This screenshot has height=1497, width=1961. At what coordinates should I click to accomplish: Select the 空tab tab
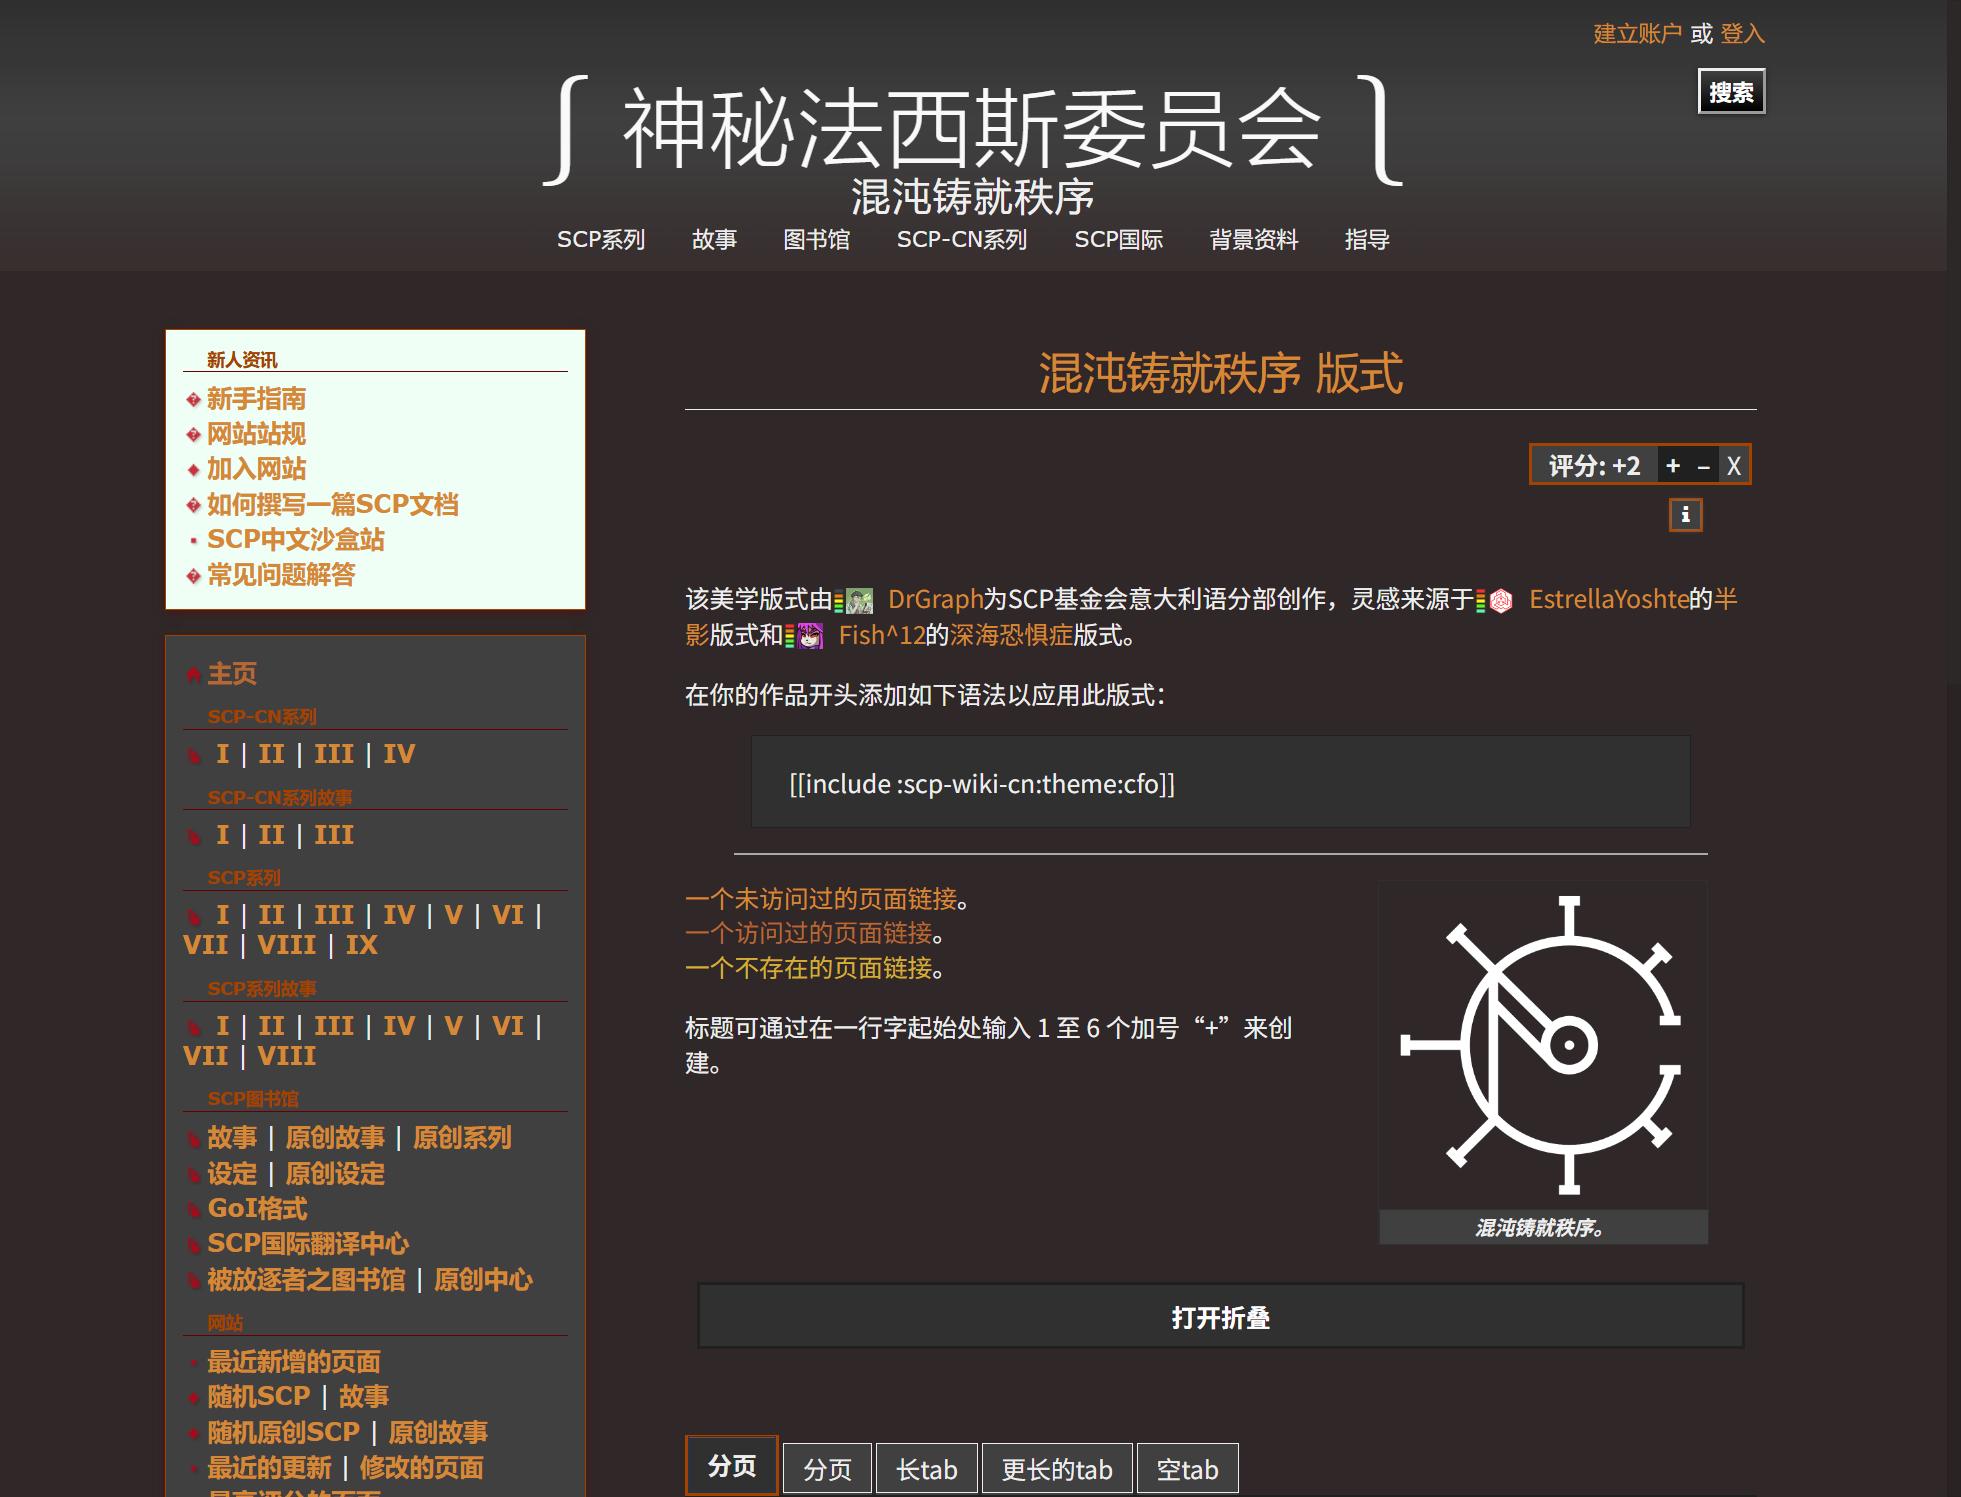[x=1187, y=1469]
